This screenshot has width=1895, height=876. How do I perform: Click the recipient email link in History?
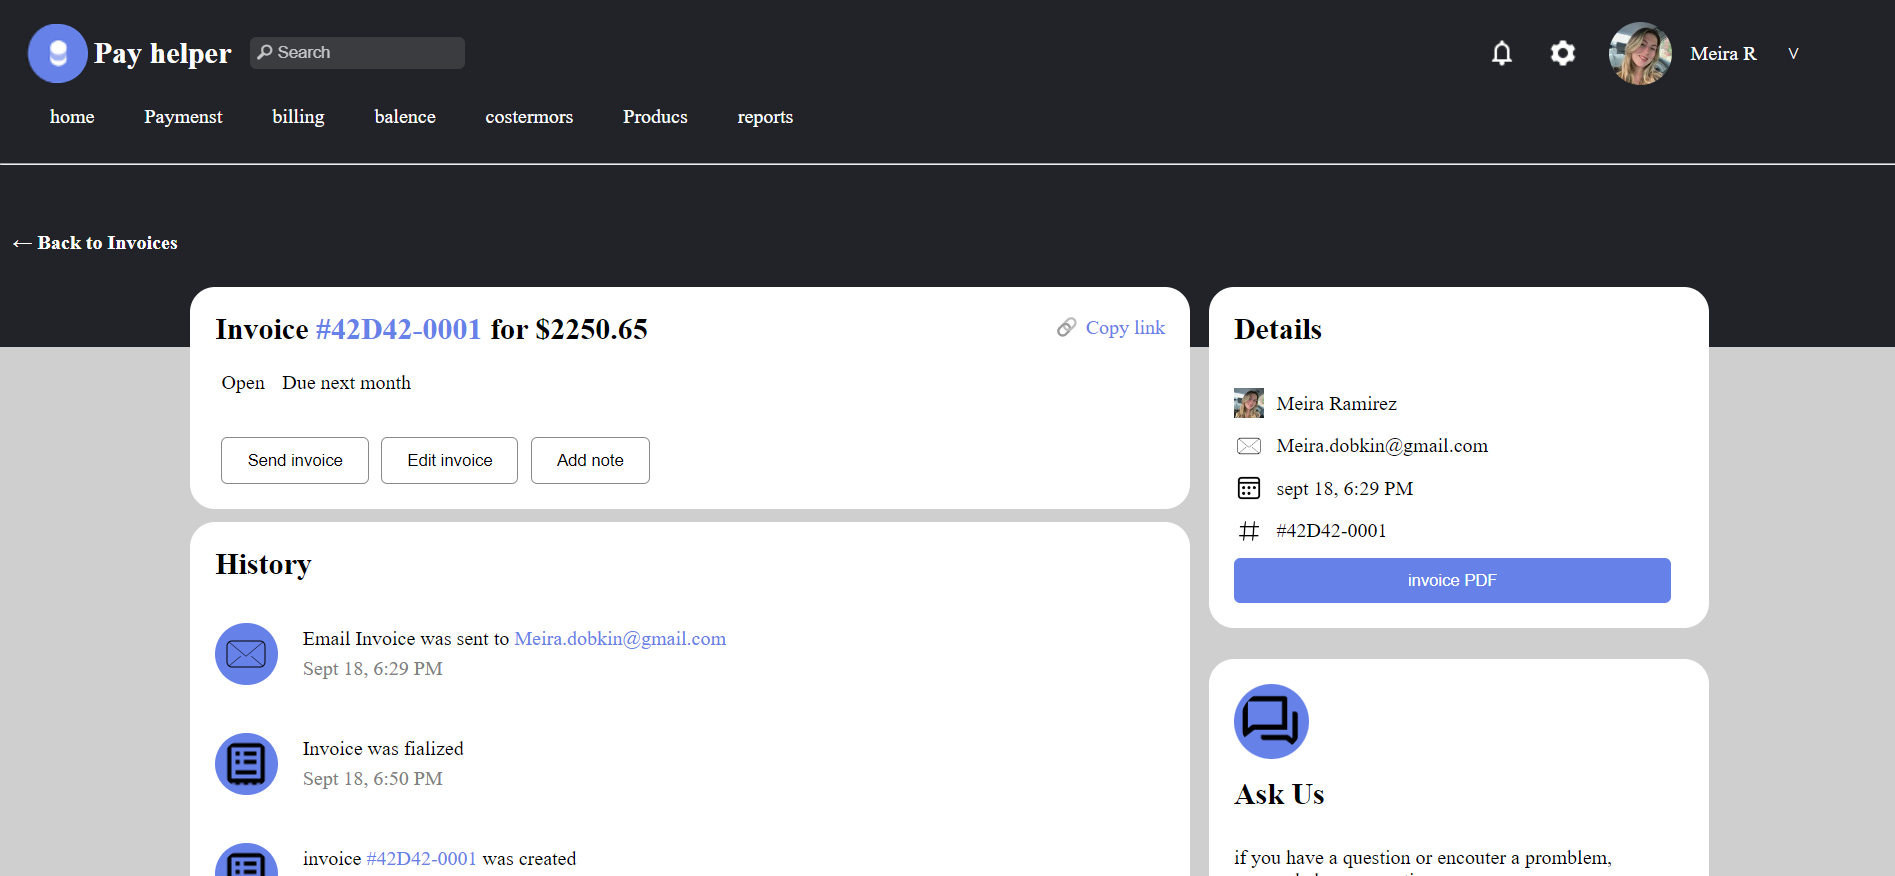[x=620, y=639]
